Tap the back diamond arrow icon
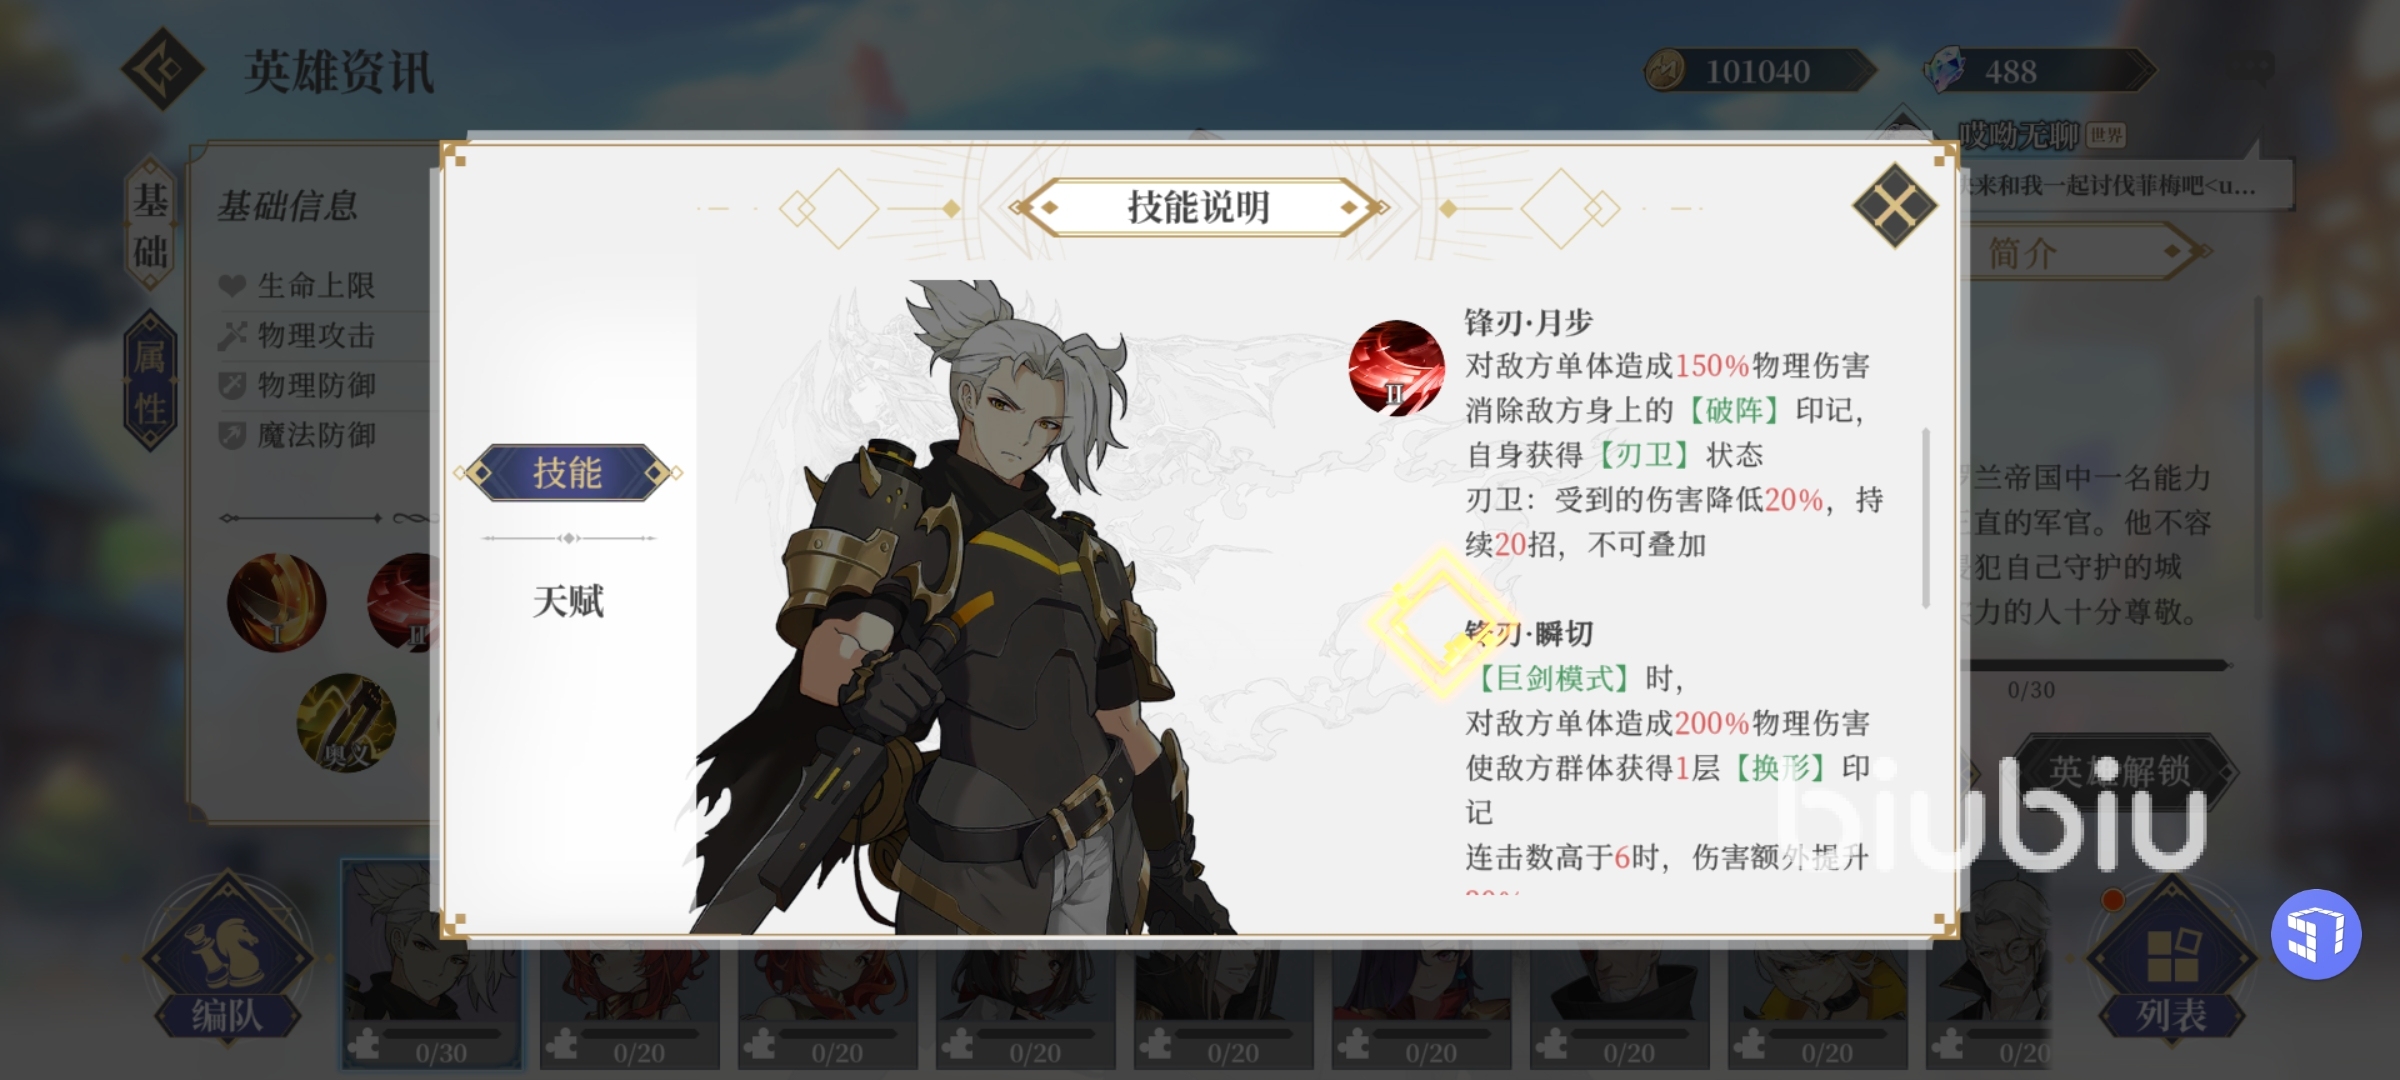This screenshot has width=2400, height=1080. point(163,69)
